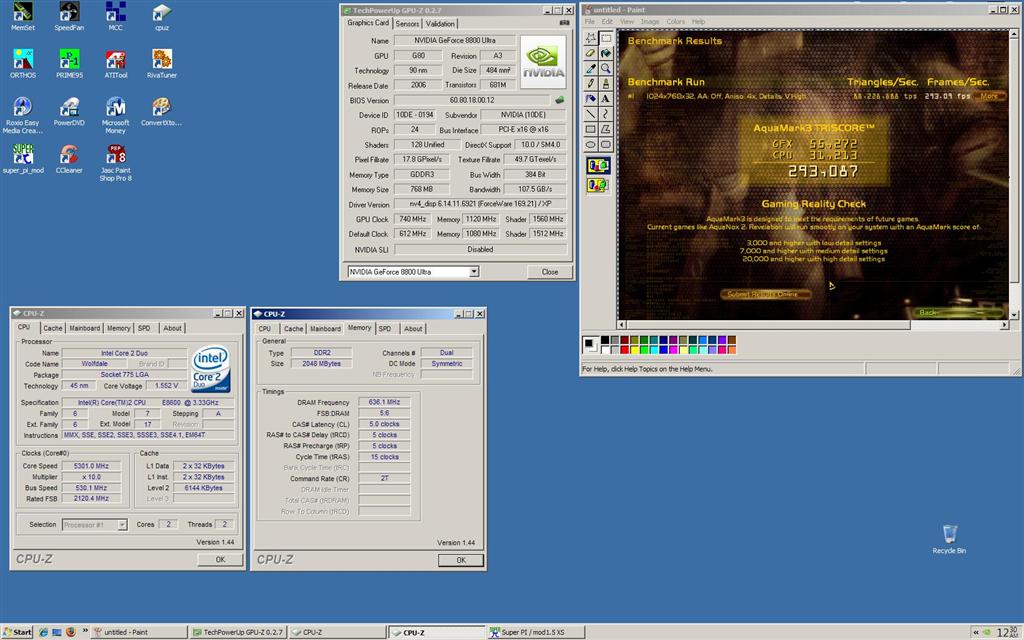This screenshot has width=1024, height=640.
Task: Activate the Pick Color eyedropper tool
Action: click(590, 68)
